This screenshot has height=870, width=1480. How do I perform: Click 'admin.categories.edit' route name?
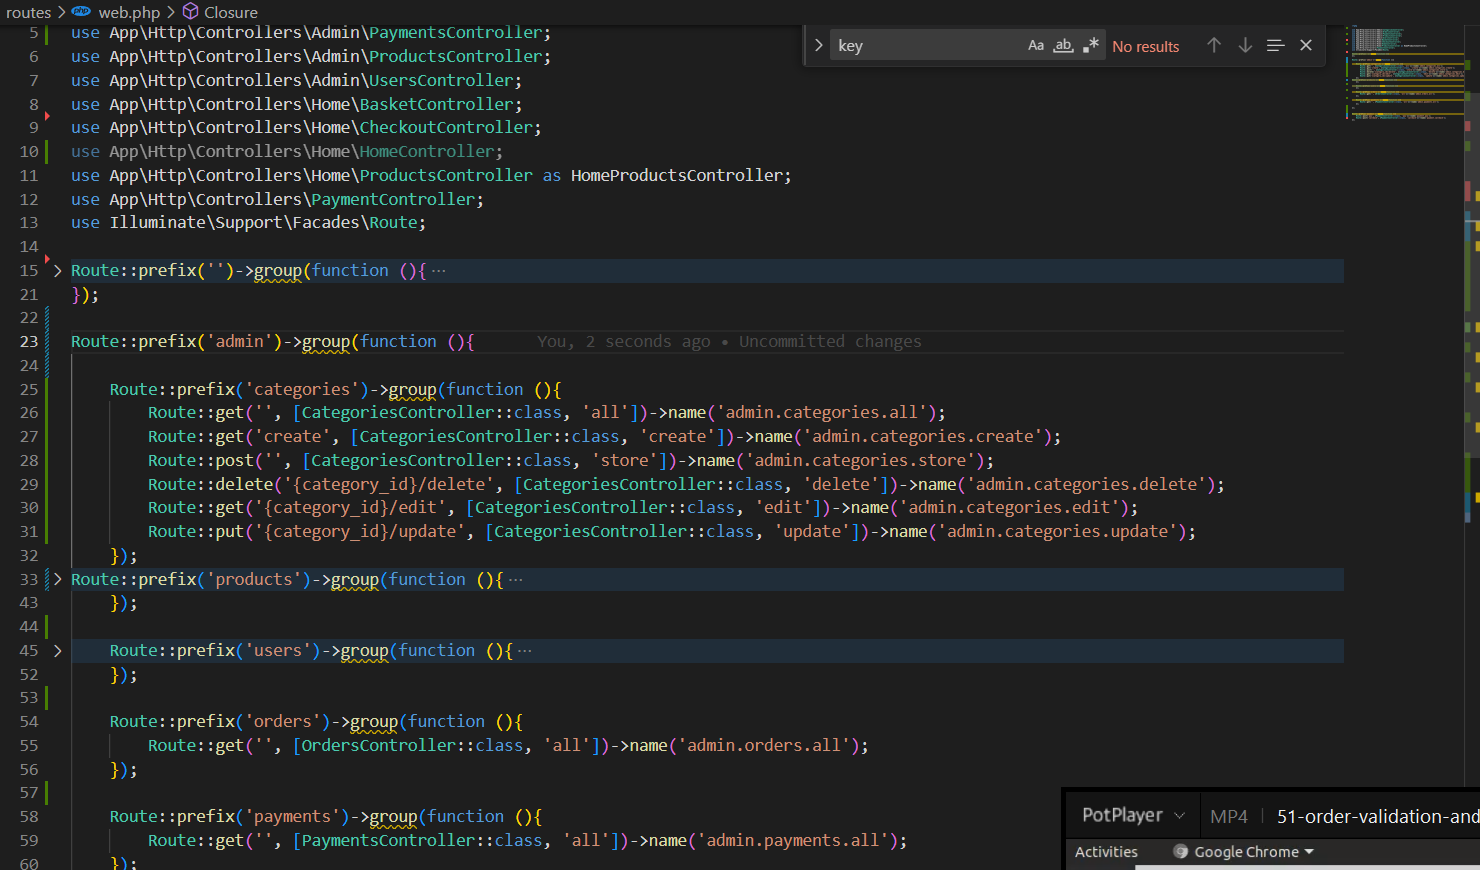coord(1009,508)
